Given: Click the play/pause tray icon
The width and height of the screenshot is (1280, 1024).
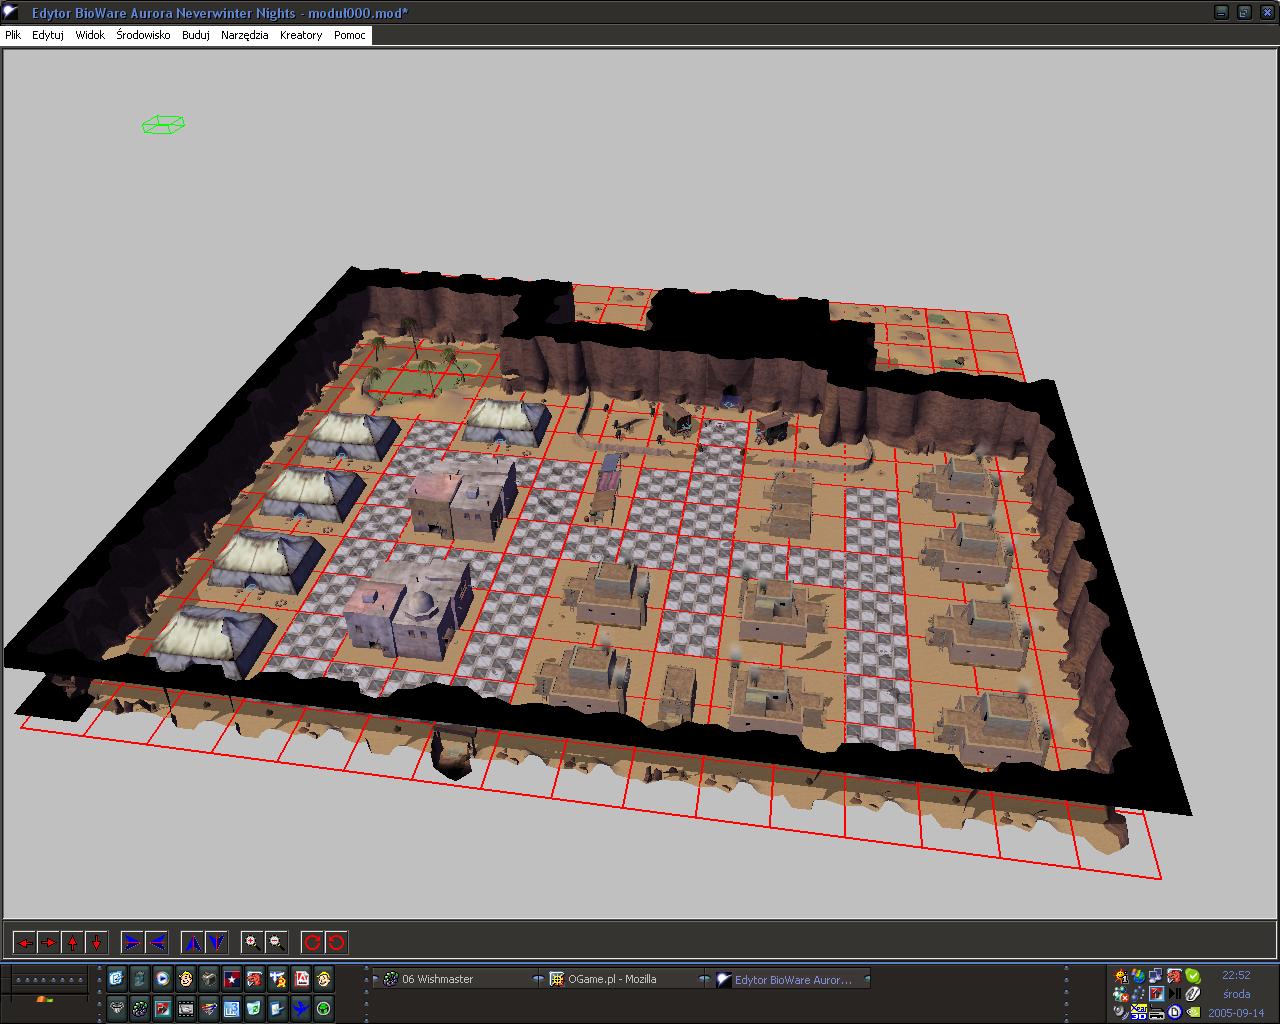Looking at the screenshot, I should (1175, 994).
